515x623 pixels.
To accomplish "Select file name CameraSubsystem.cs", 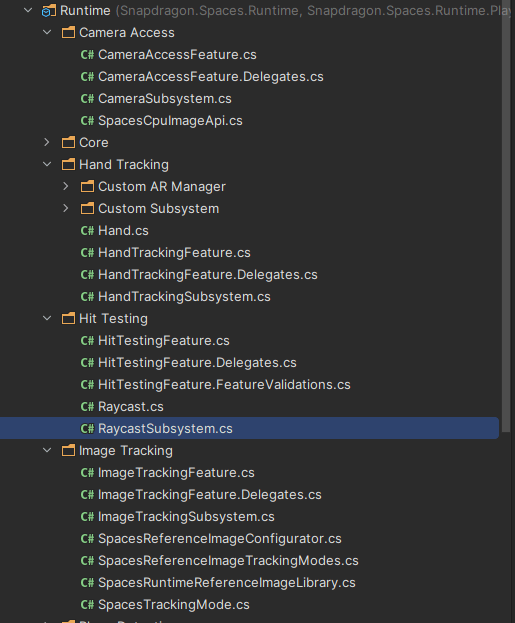I will [165, 99].
